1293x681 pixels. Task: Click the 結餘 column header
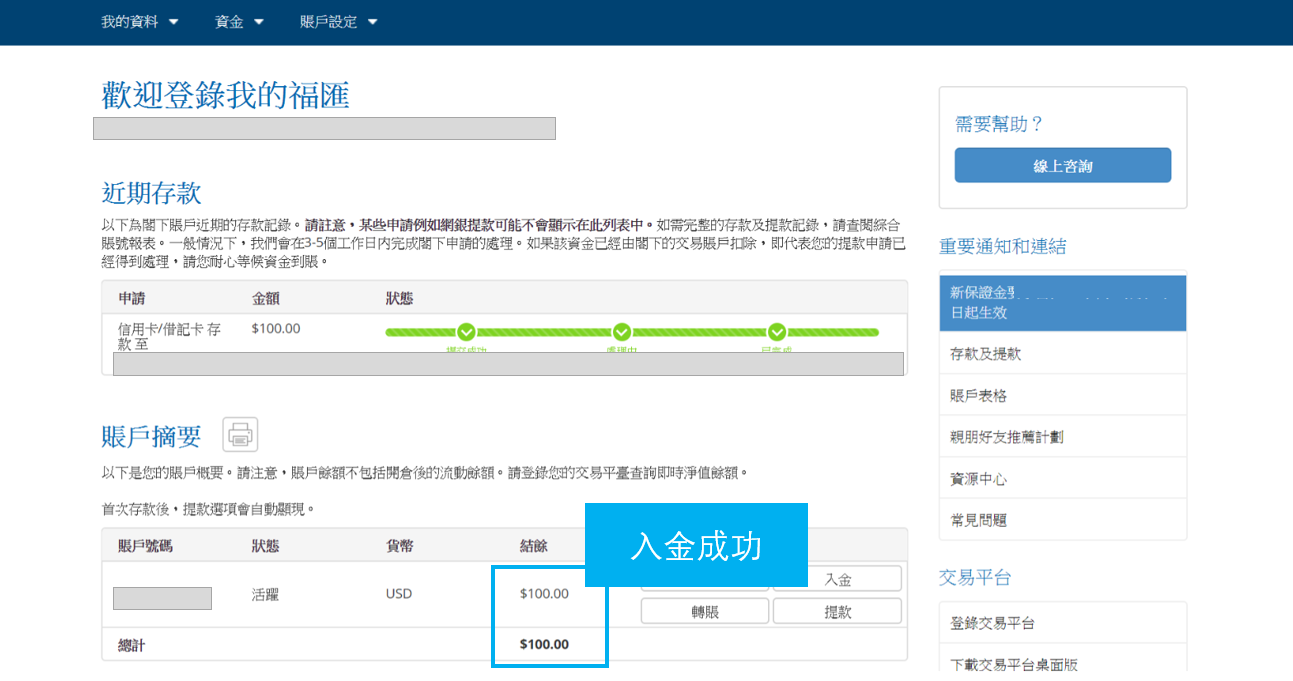click(534, 545)
